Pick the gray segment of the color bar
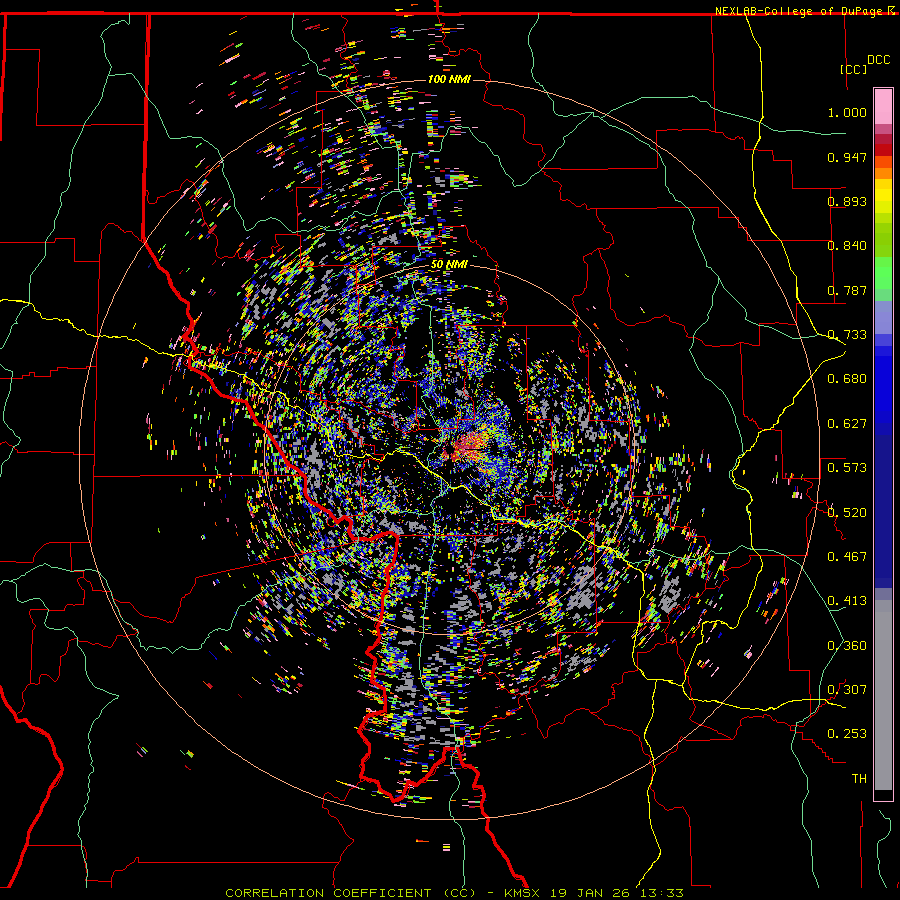The width and height of the screenshot is (900, 900). pyautogui.click(x=883, y=695)
